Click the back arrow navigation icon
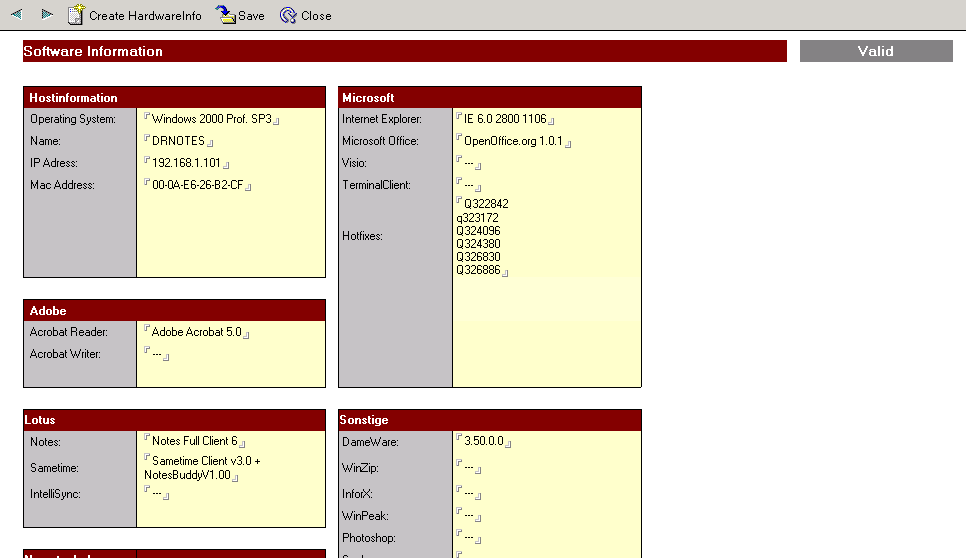This screenshot has width=966, height=558. coord(17,14)
